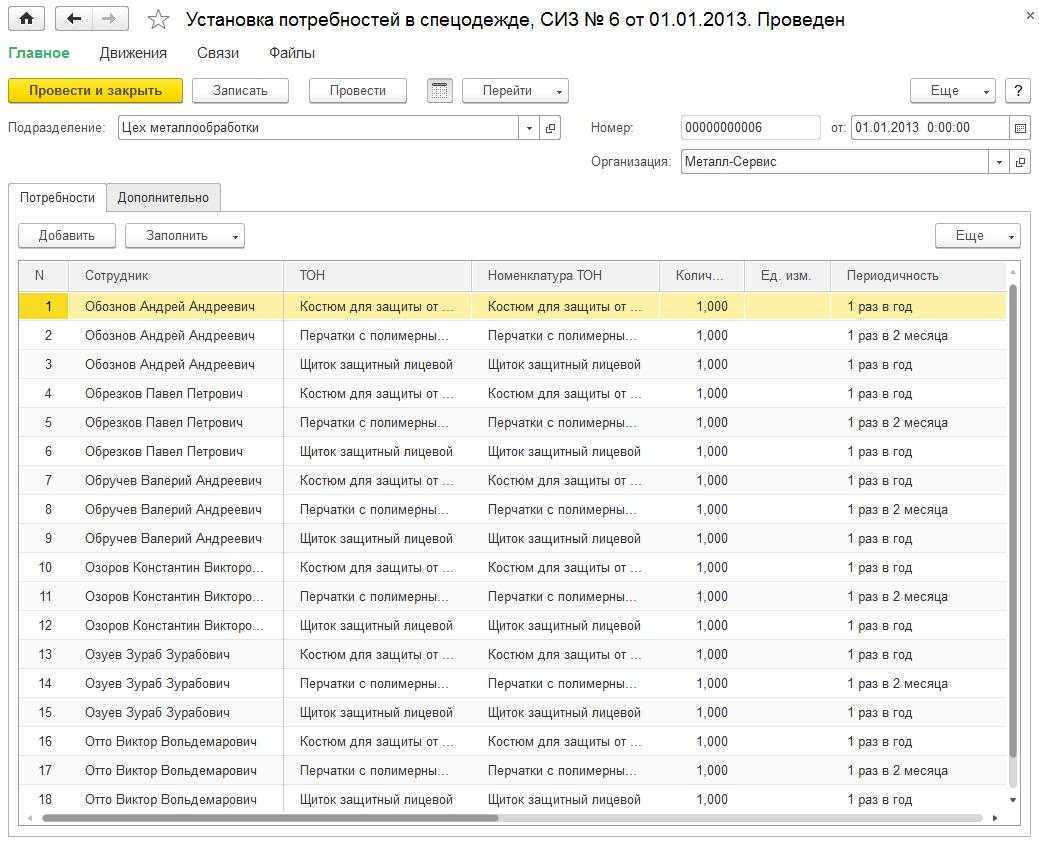
Task: Add document to favorites with star icon
Action: (x=158, y=20)
